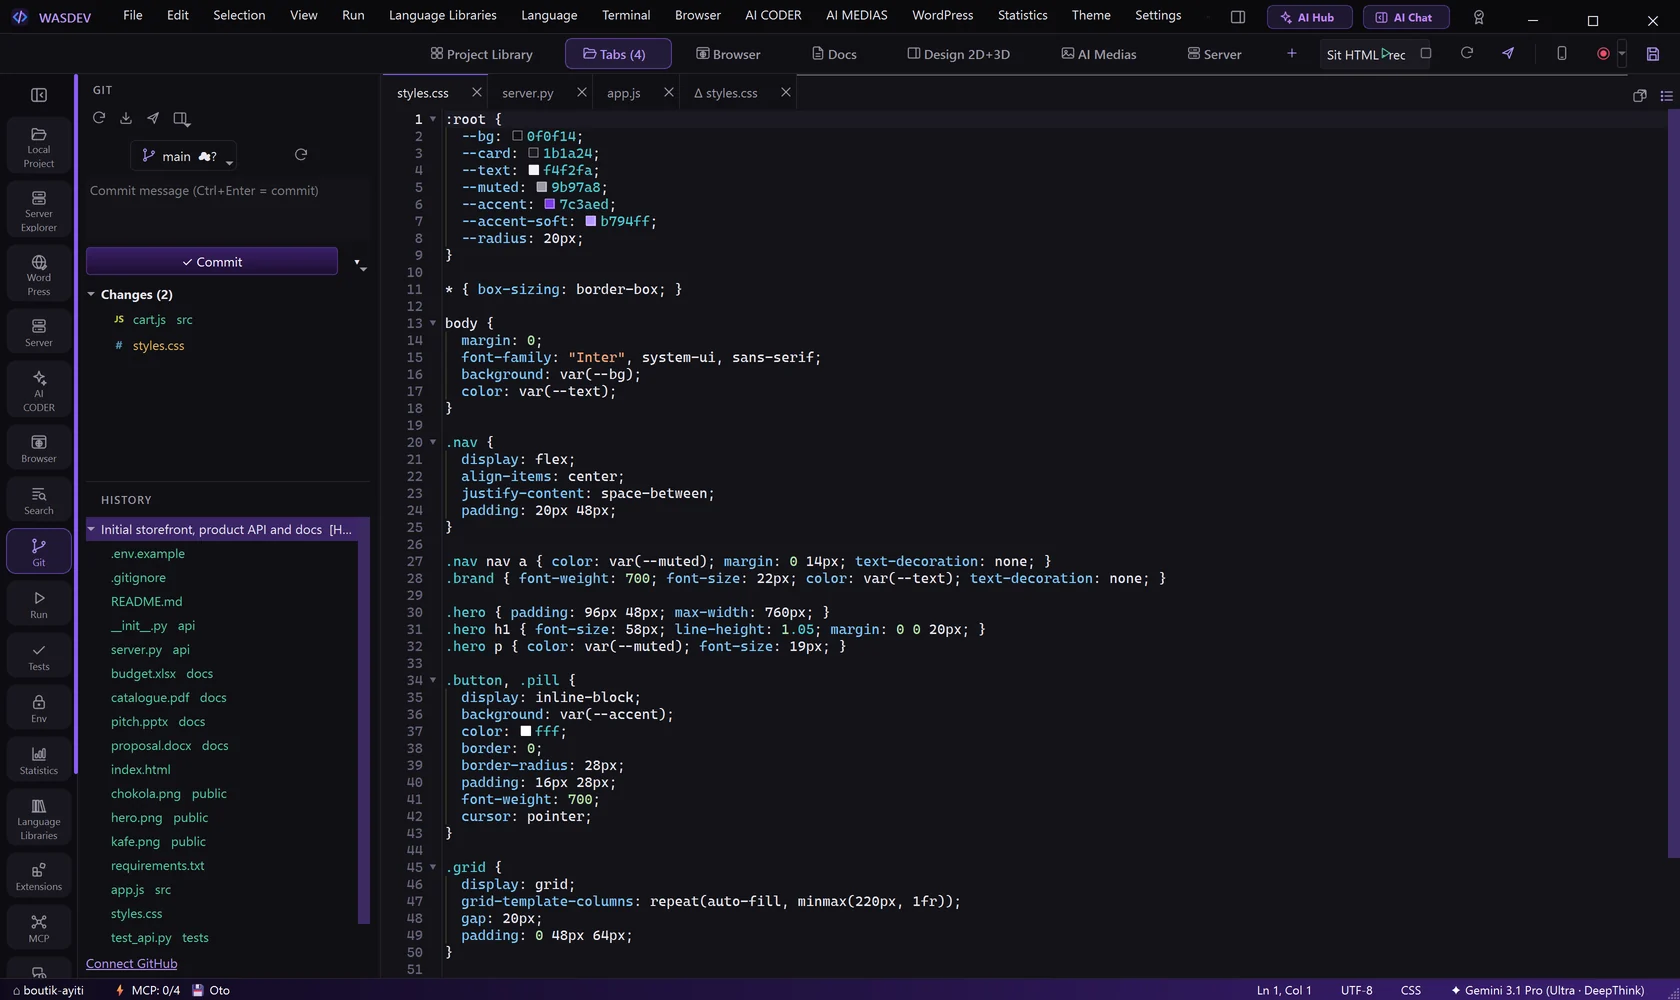Click the mobile device preview icon
This screenshot has height=1000, width=1680.
pos(1561,53)
